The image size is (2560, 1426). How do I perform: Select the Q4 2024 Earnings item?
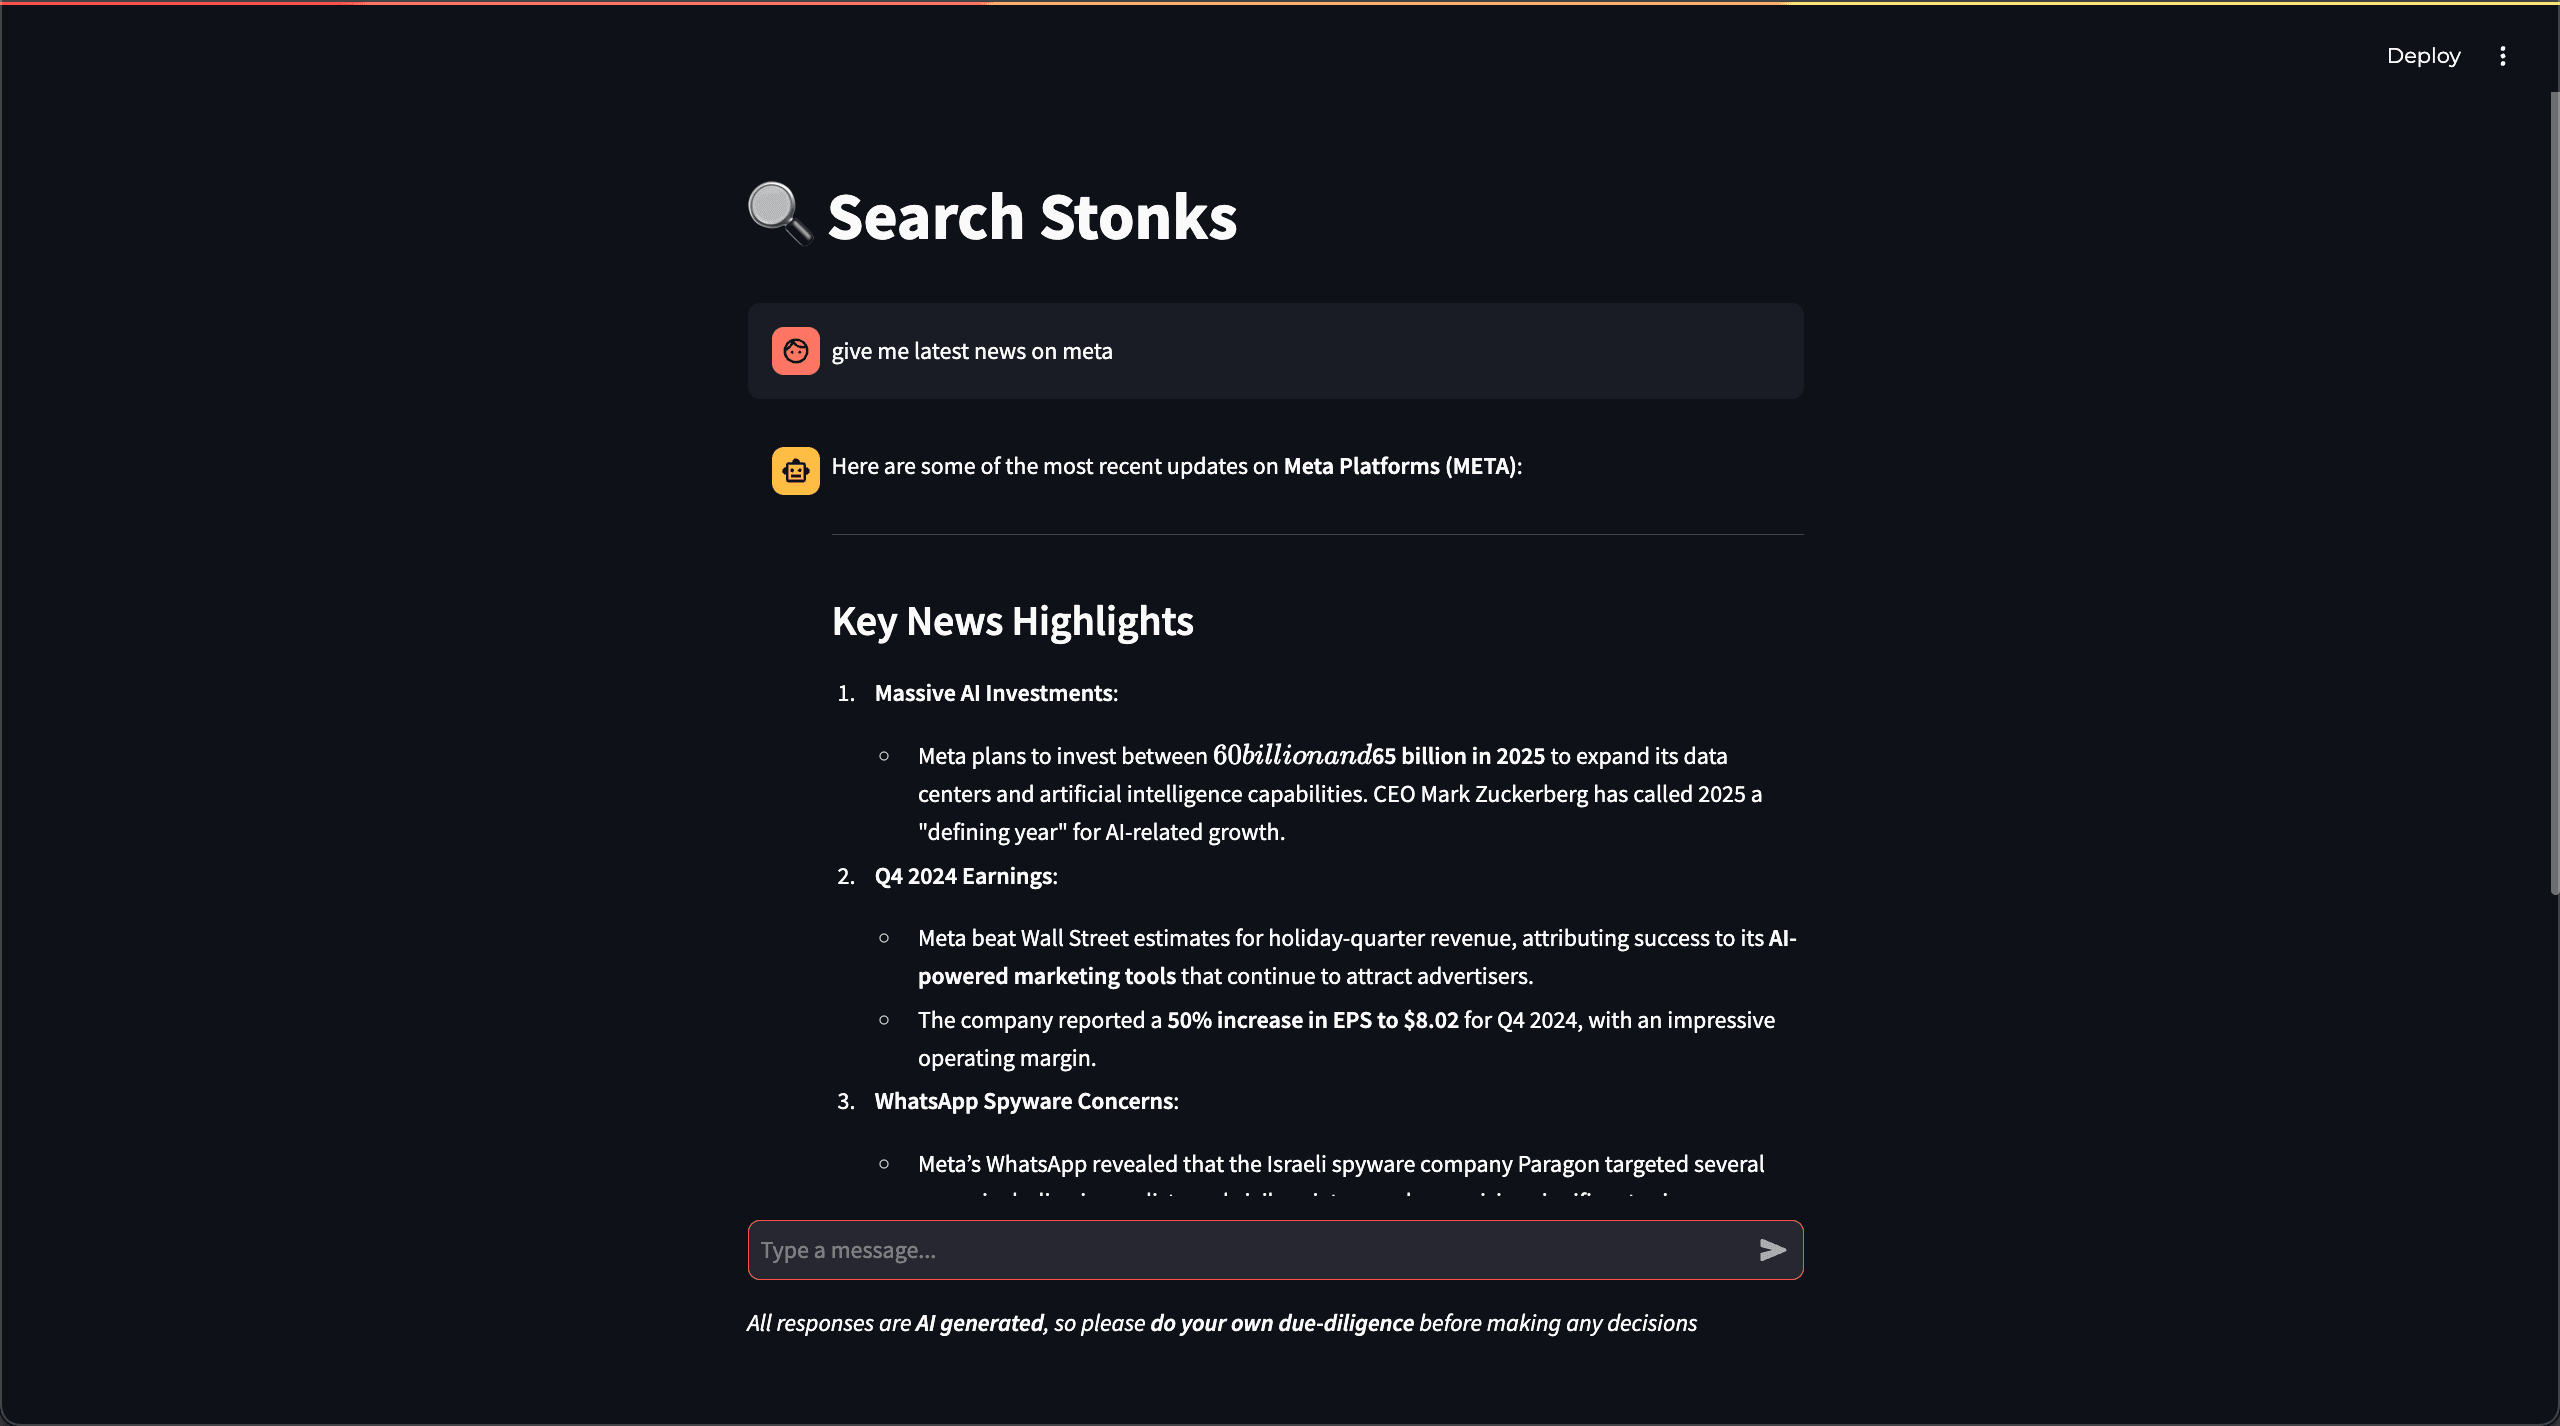click(965, 876)
